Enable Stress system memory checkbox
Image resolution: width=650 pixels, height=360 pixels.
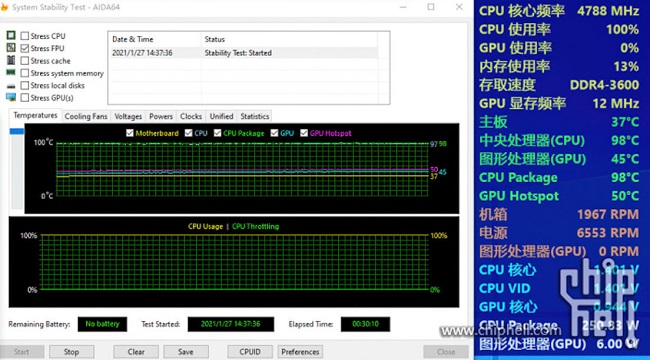(x=24, y=73)
